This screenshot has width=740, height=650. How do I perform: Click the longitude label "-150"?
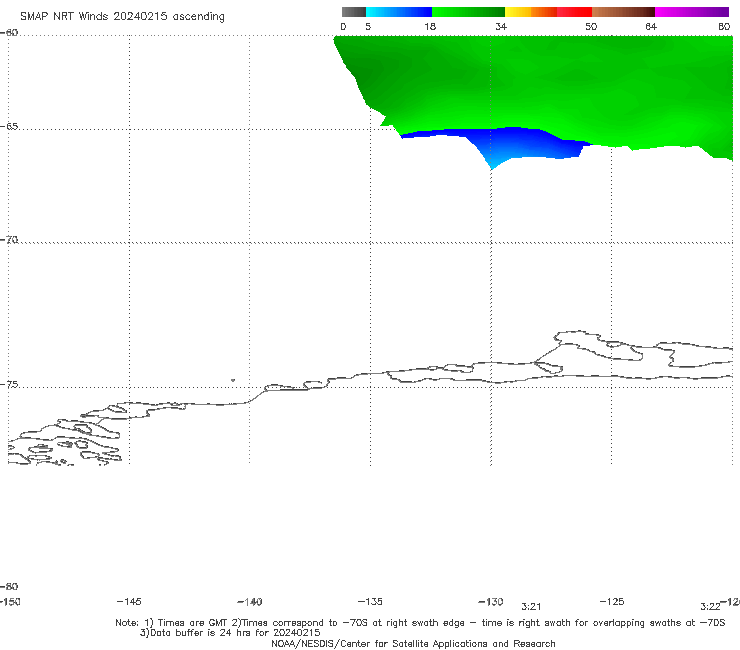[x=10, y=602]
